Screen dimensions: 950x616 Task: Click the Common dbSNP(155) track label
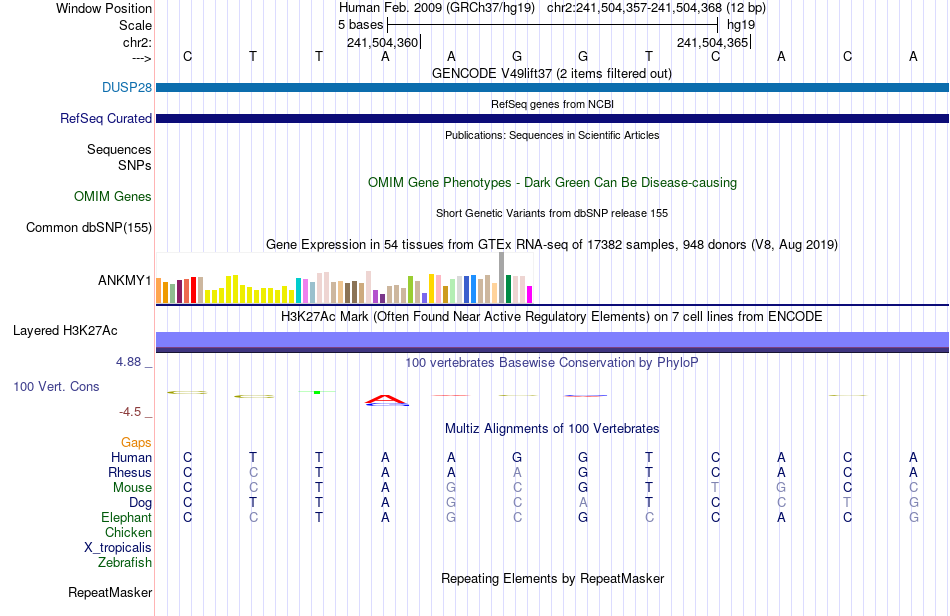89,227
